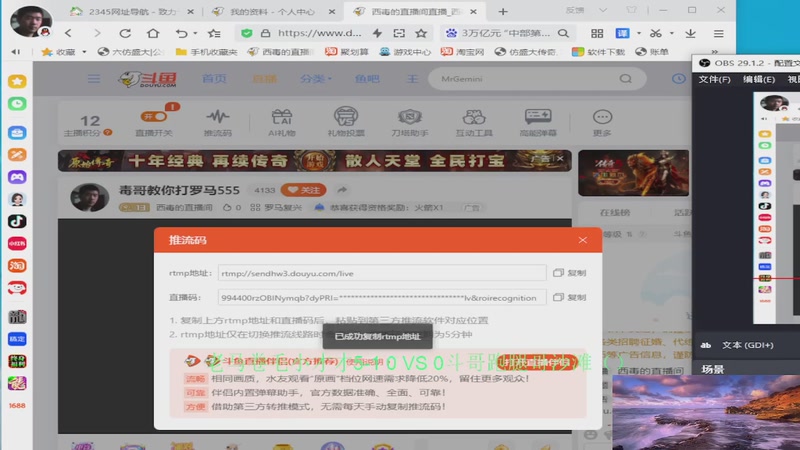Screen dimensions: 800x450
Task: Open the browser hamburger main menu
Action: pyautogui.click(x=718, y=33)
